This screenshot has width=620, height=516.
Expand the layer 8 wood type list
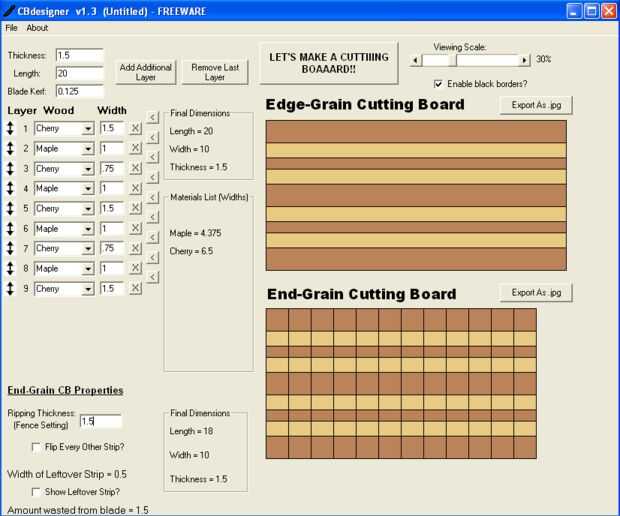pyautogui.click(x=88, y=269)
